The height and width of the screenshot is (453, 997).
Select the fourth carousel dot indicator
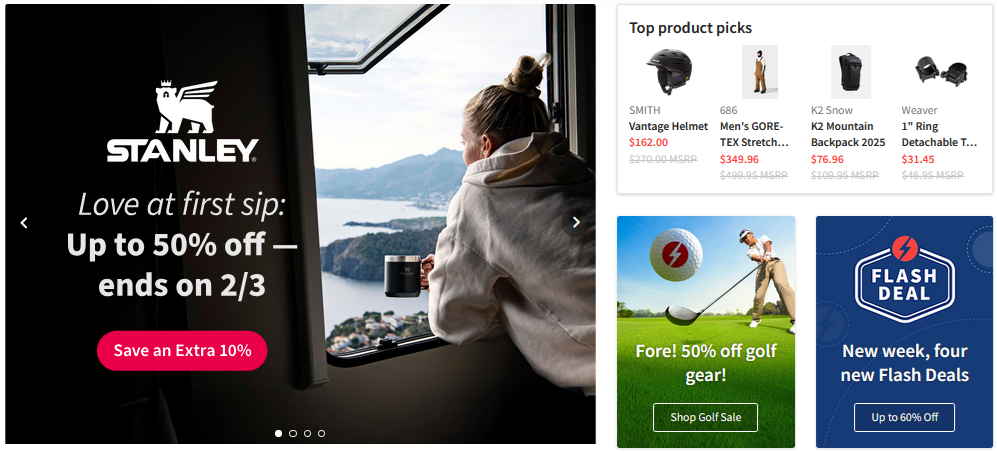[321, 433]
